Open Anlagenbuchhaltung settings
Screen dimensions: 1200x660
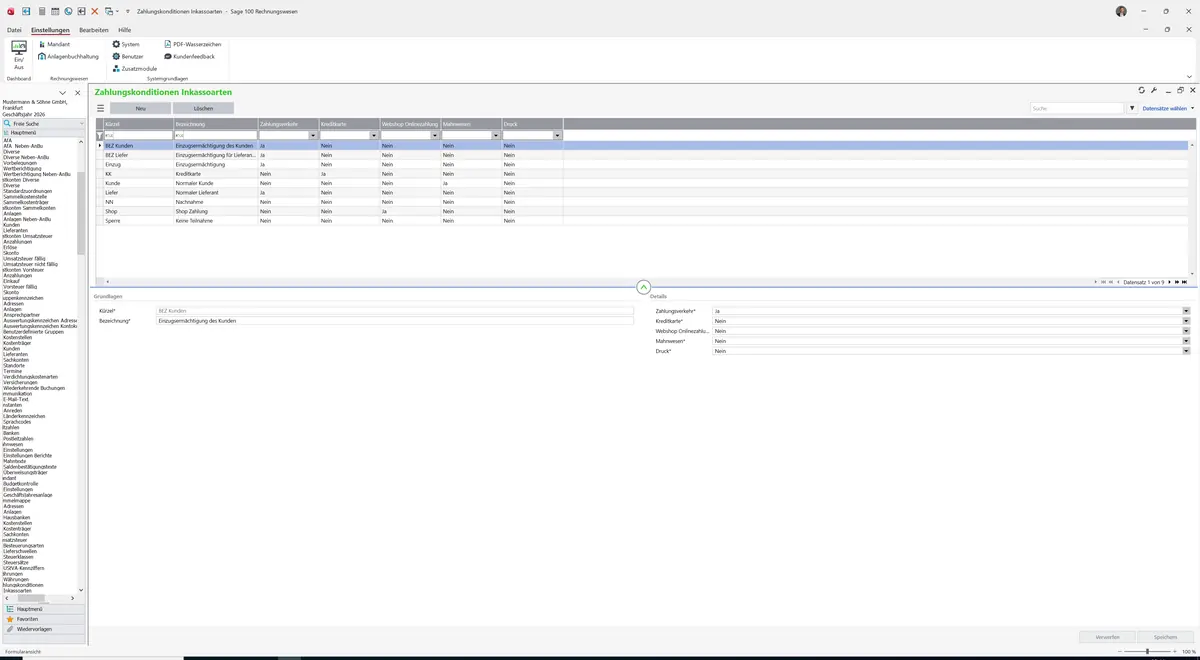click(x=69, y=57)
